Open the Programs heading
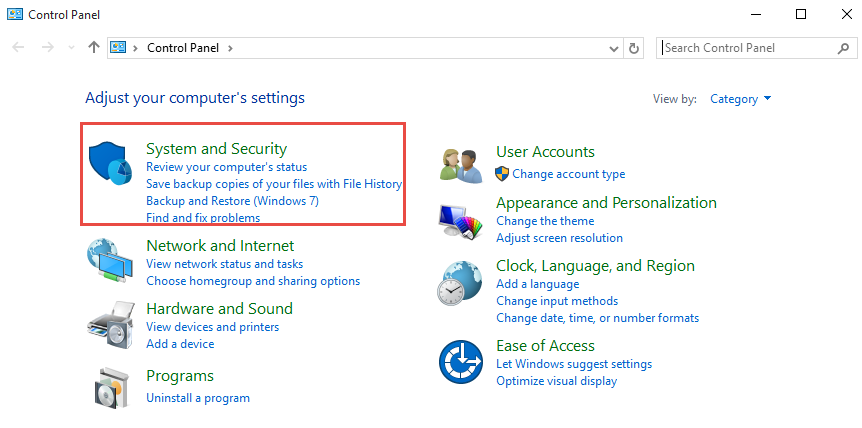862x428 pixels. click(180, 376)
